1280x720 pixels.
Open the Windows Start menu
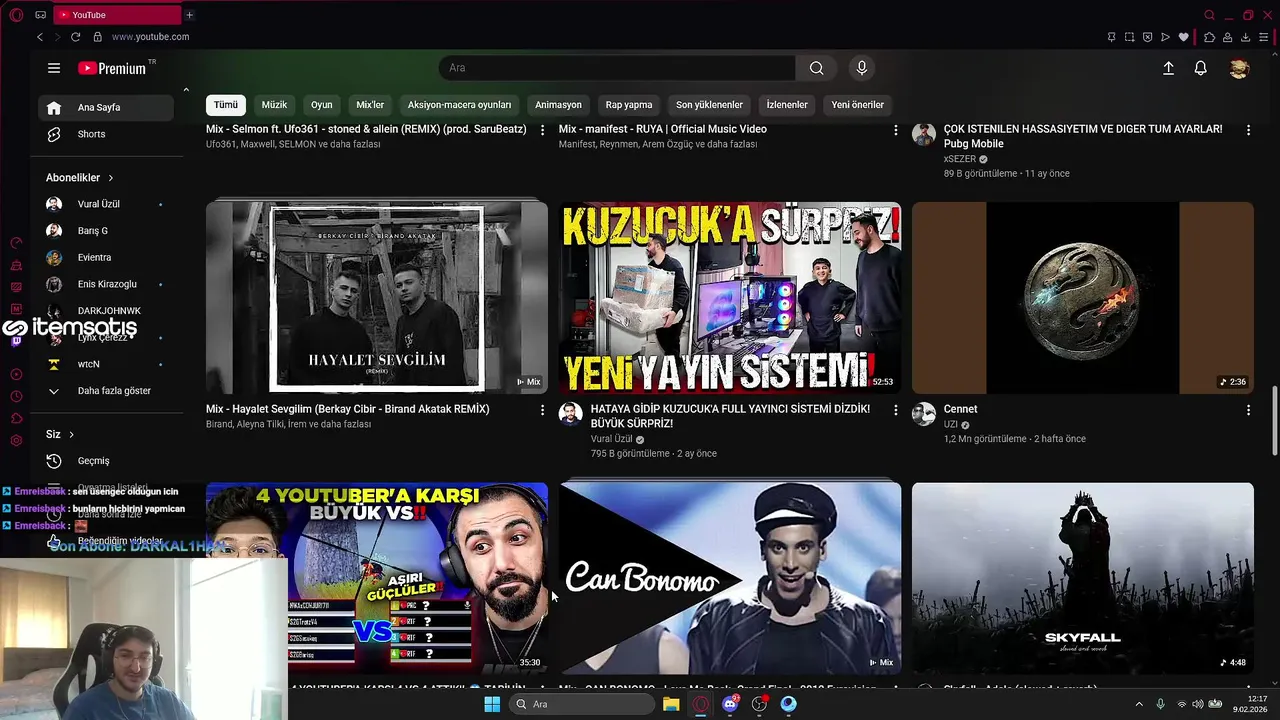point(492,704)
